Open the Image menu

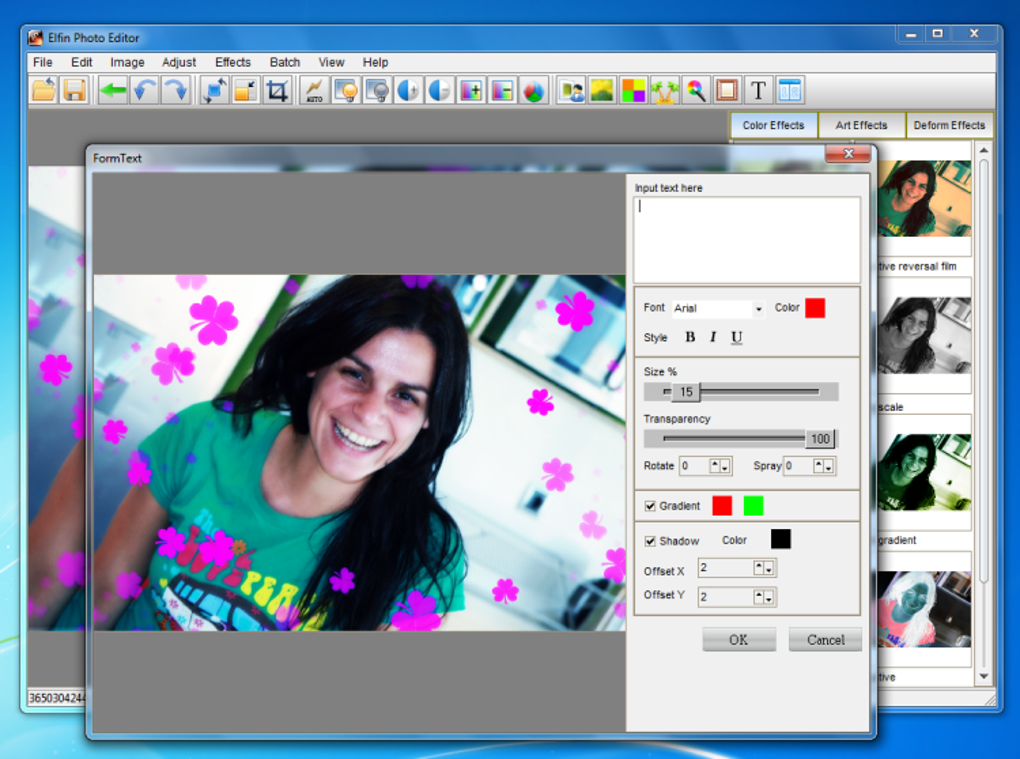pos(127,62)
